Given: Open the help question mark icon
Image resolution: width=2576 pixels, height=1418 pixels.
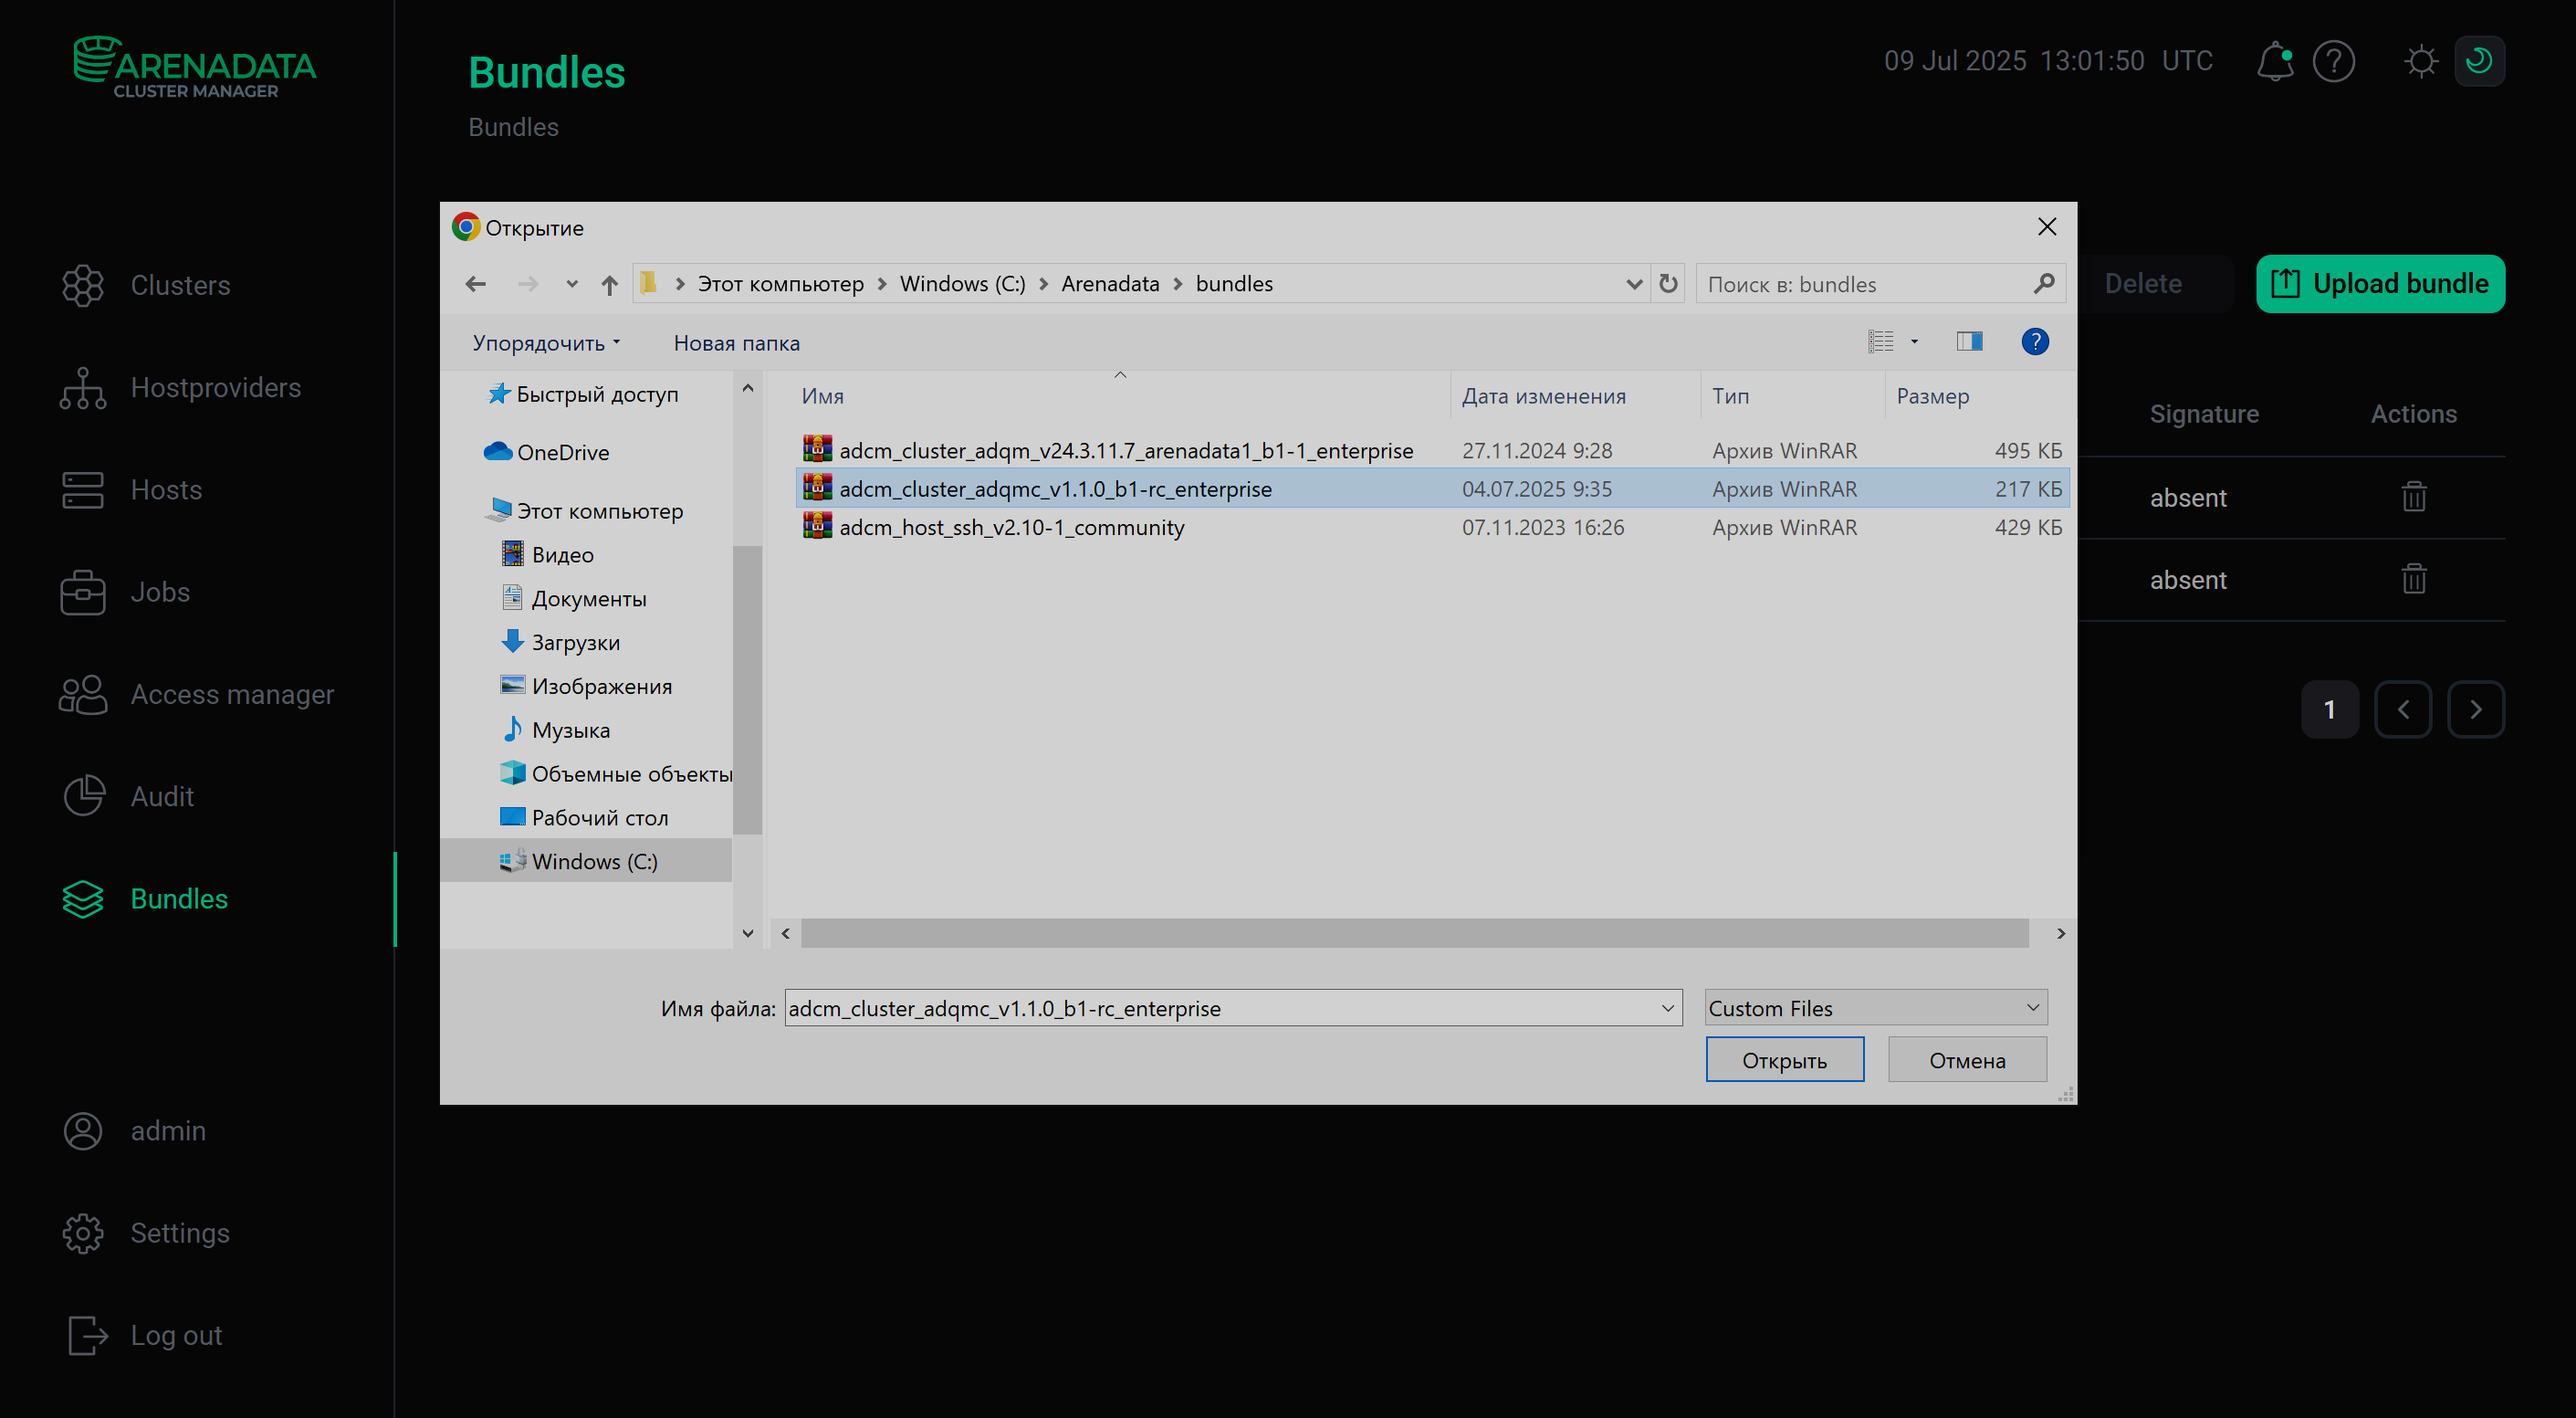Looking at the screenshot, I should coord(2334,61).
